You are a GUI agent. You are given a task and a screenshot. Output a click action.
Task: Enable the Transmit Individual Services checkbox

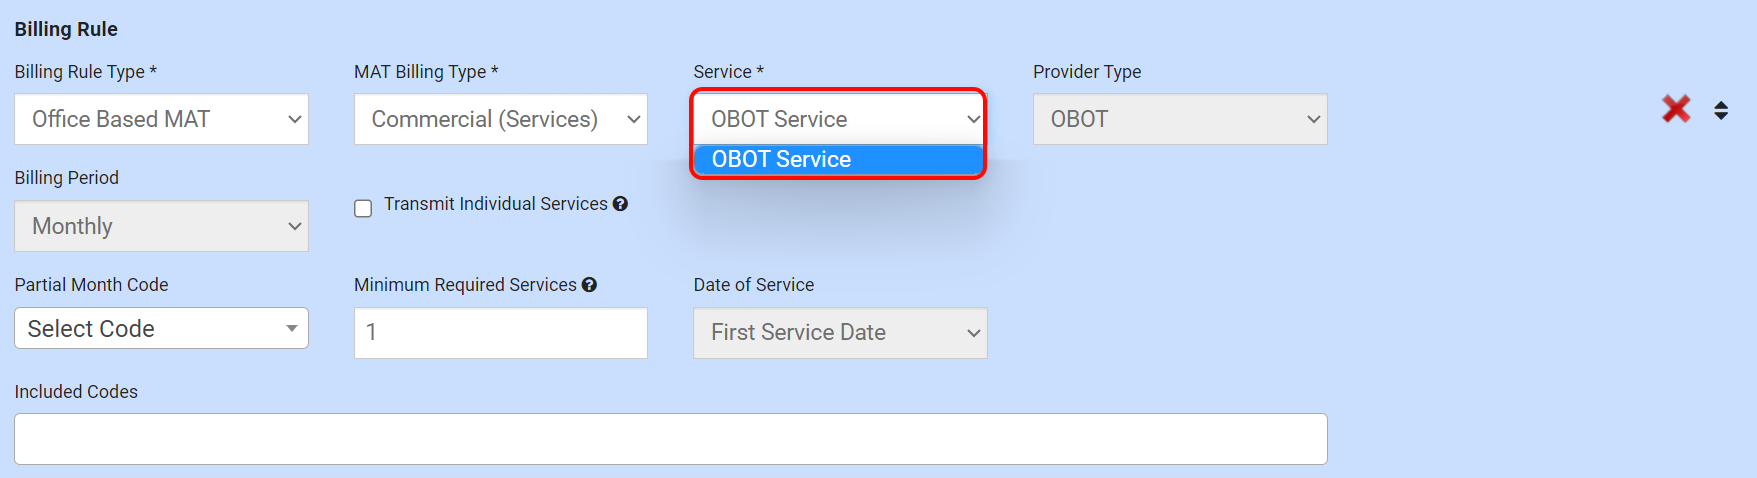pos(363,208)
